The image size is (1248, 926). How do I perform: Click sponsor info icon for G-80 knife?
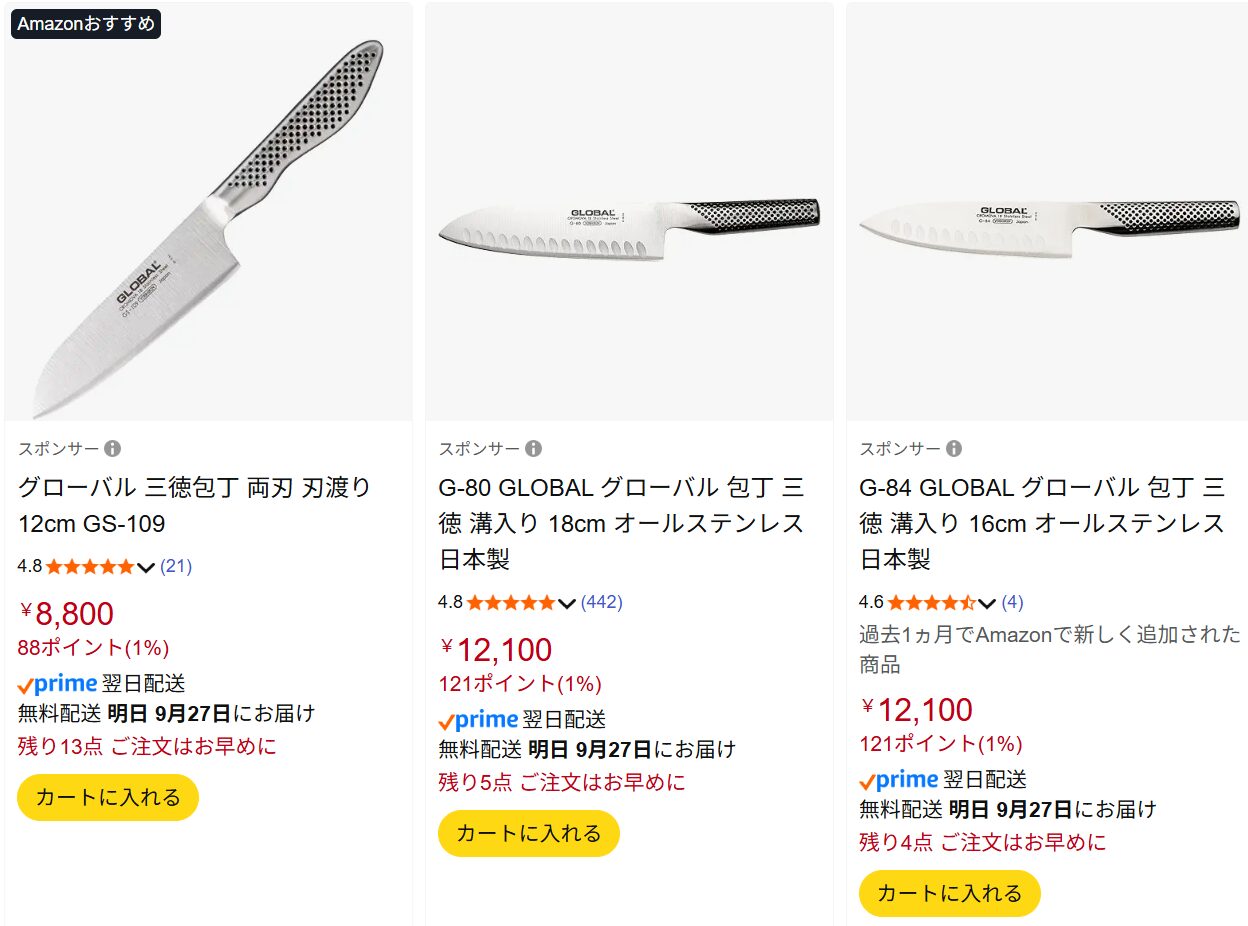coord(534,448)
